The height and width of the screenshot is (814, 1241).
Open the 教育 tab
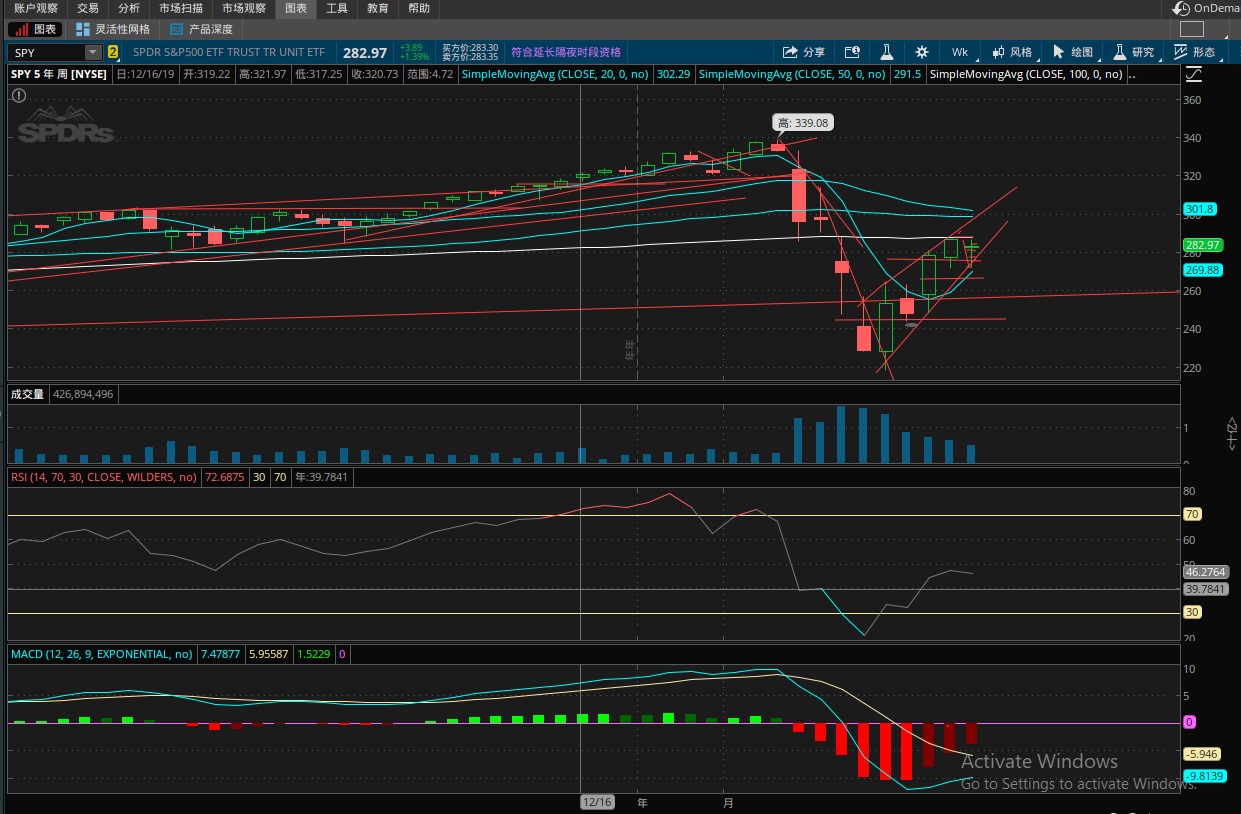tap(378, 8)
